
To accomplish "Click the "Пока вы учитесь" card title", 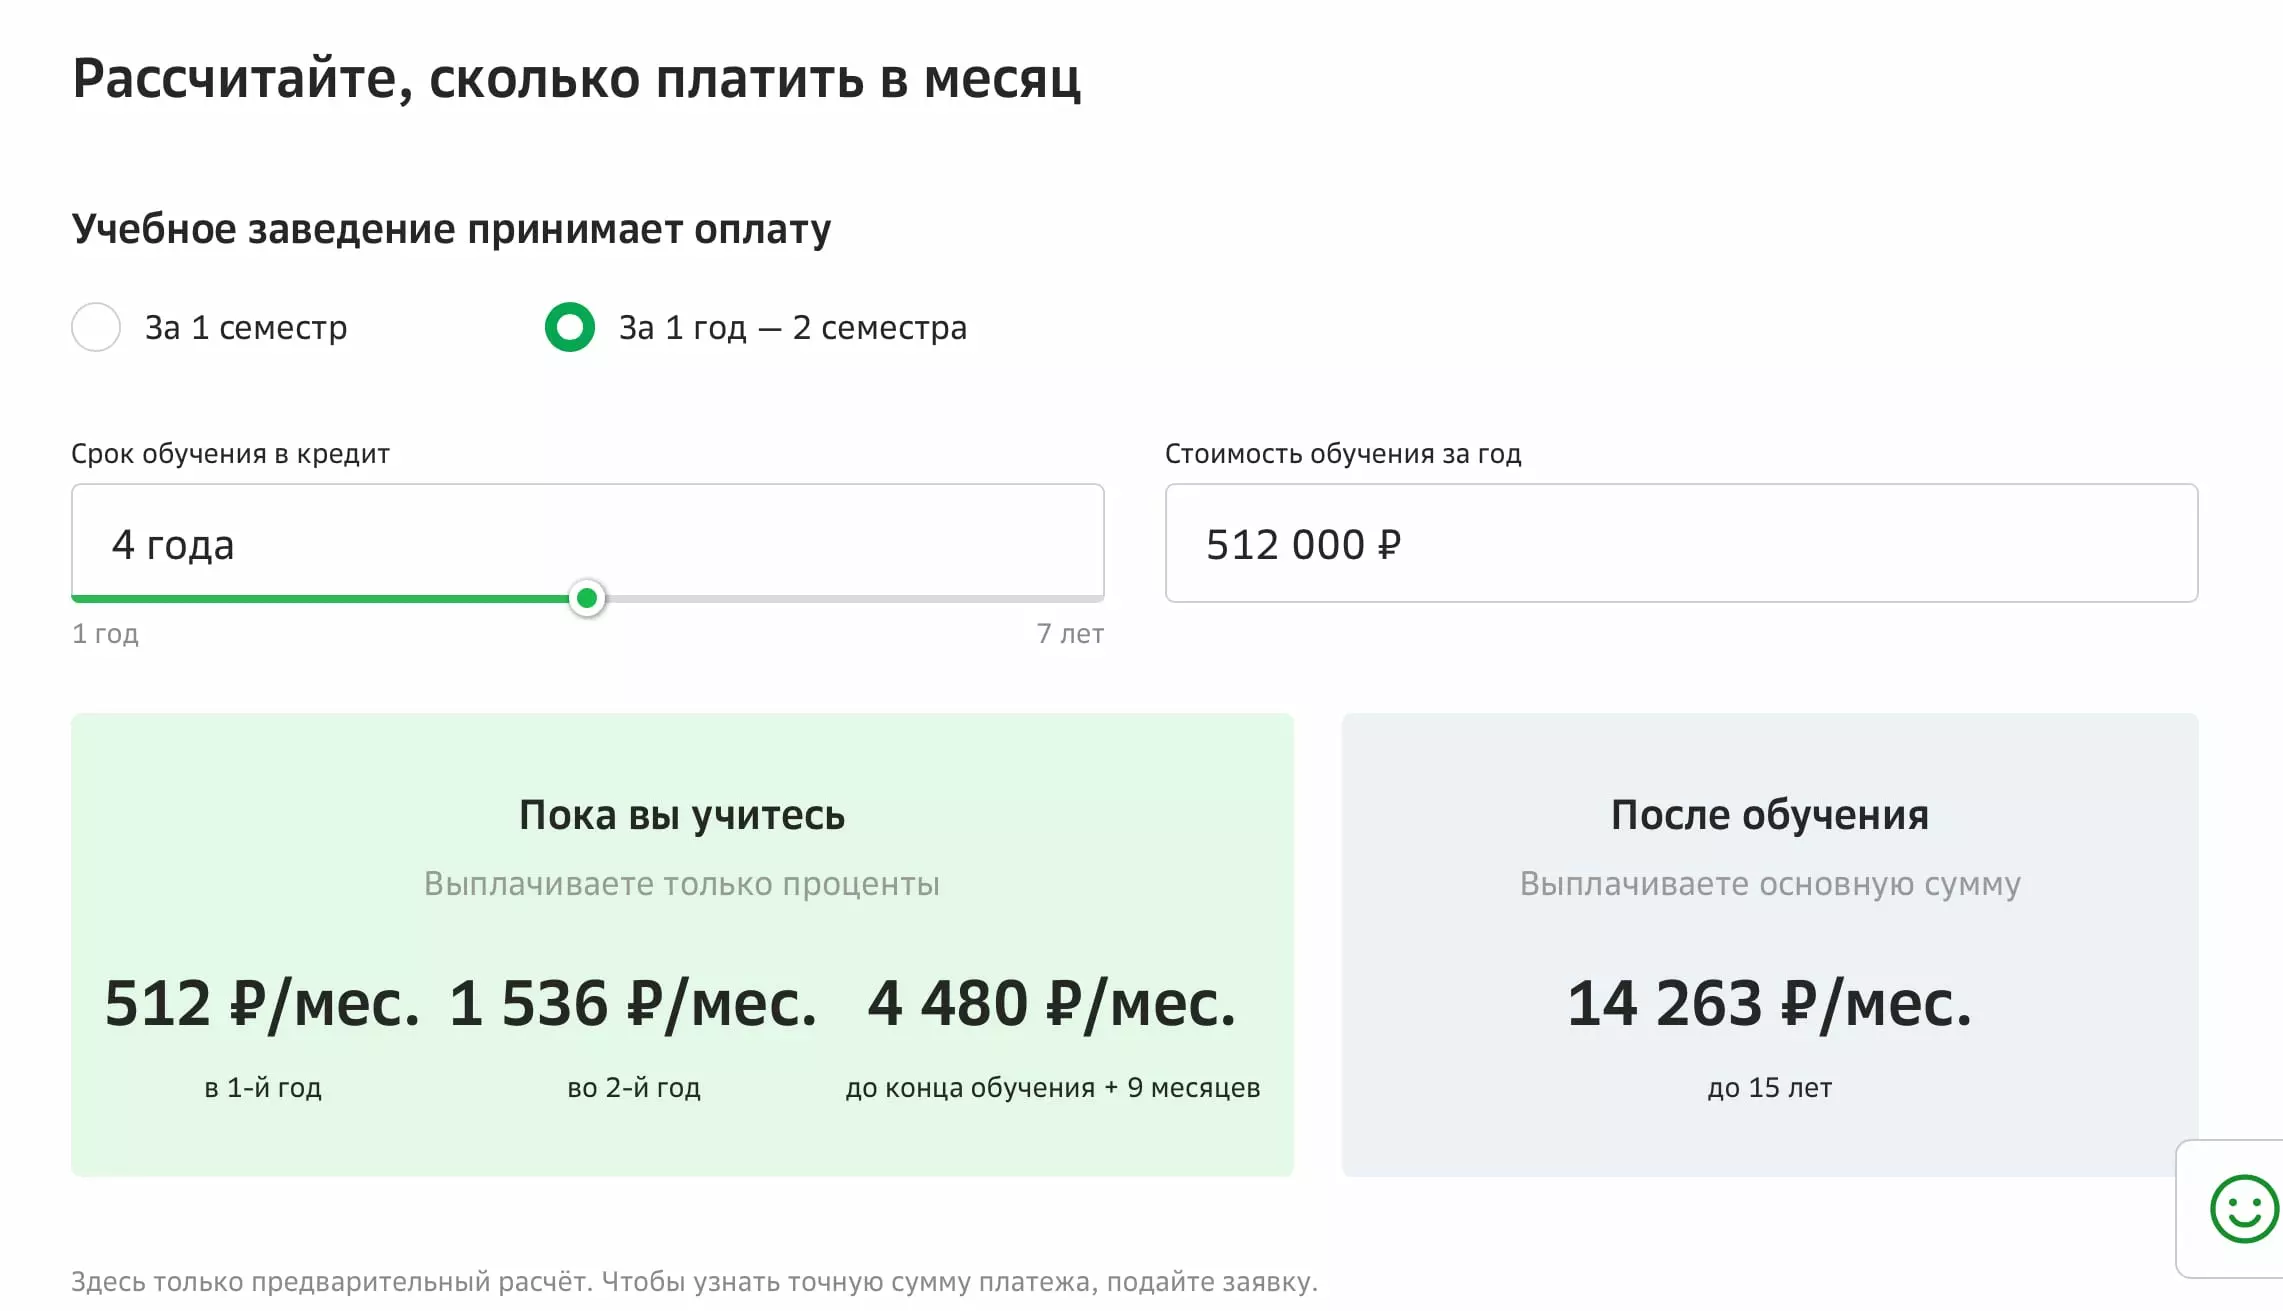I will click(x=682, y=815).
